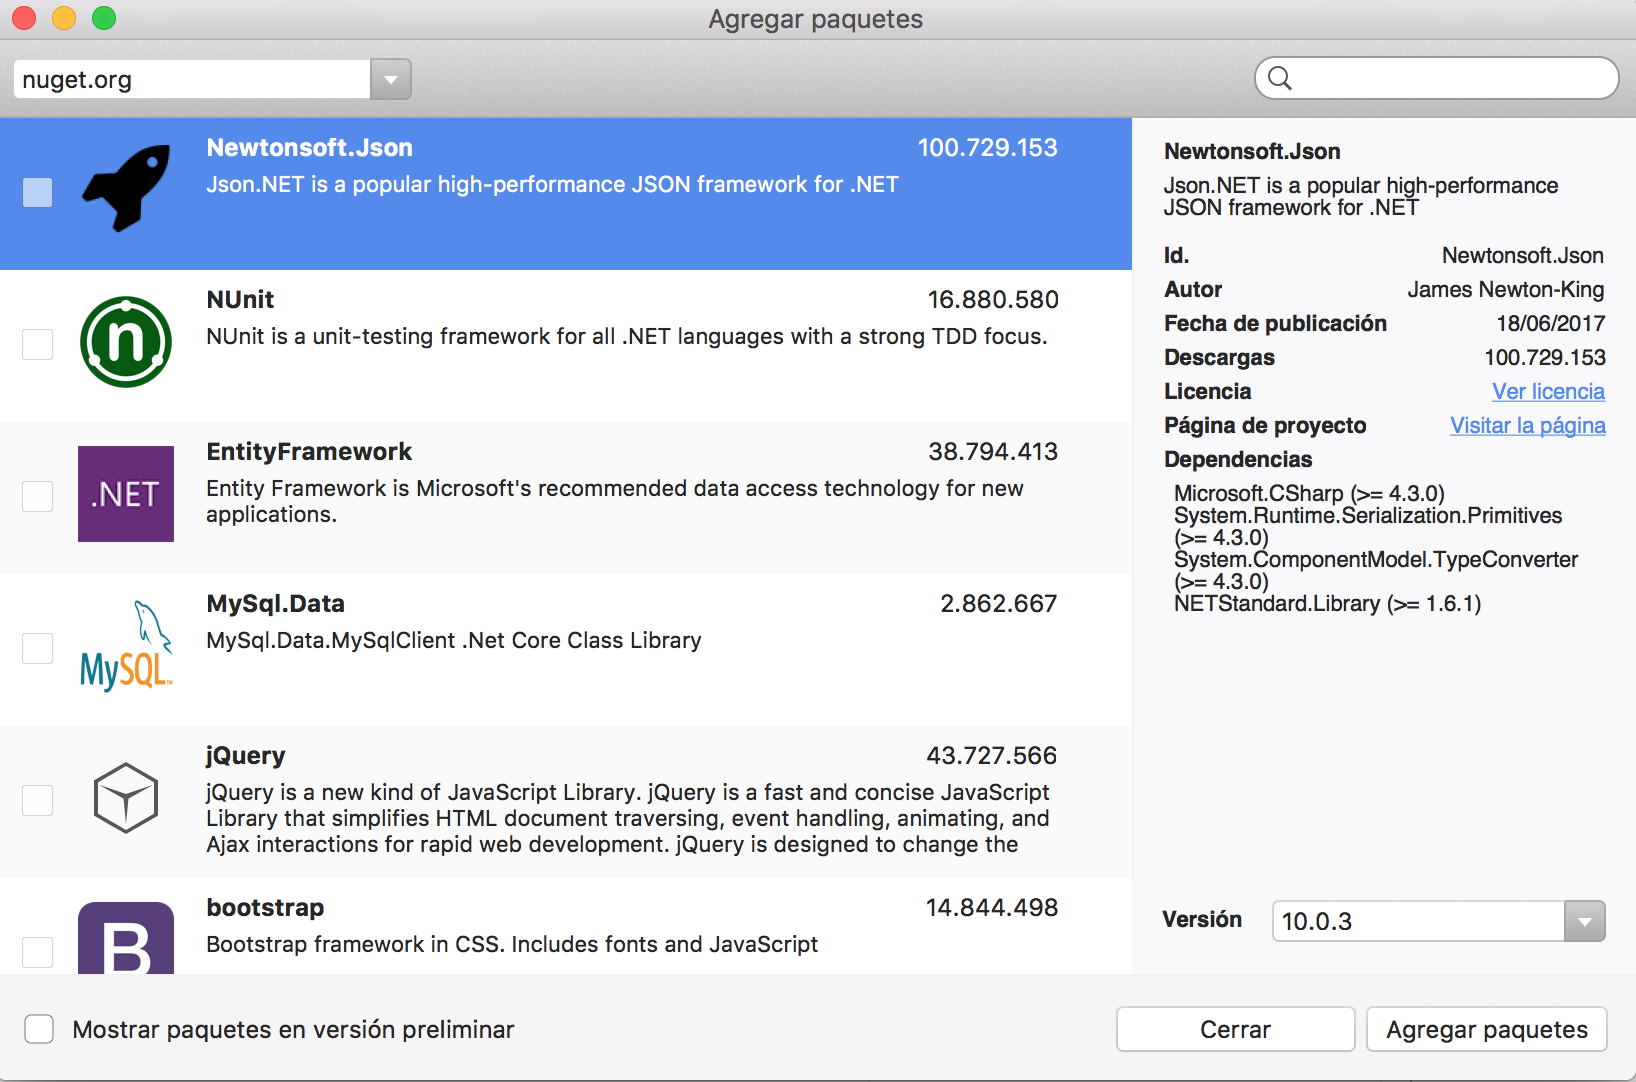This screenshot has height=1082, width=1636.
Task: Click the bootstrap B logo icon
Action: pyautogui.click(x=126, y=938)
